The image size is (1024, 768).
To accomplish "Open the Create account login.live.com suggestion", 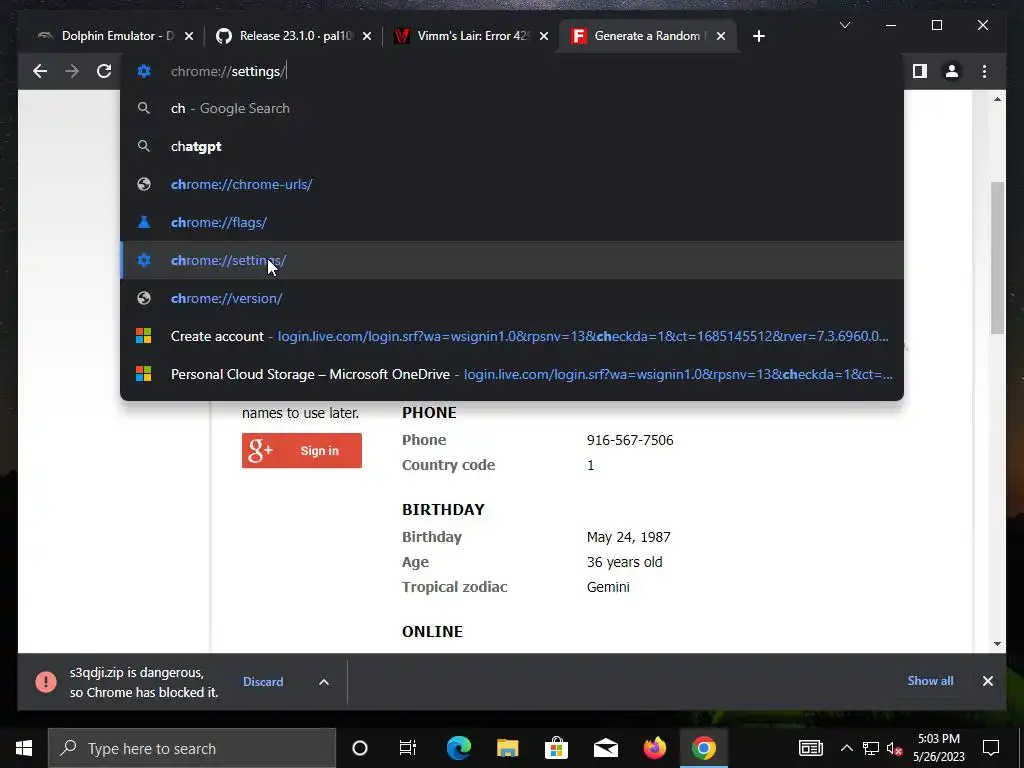I will [x=512, y=336].
